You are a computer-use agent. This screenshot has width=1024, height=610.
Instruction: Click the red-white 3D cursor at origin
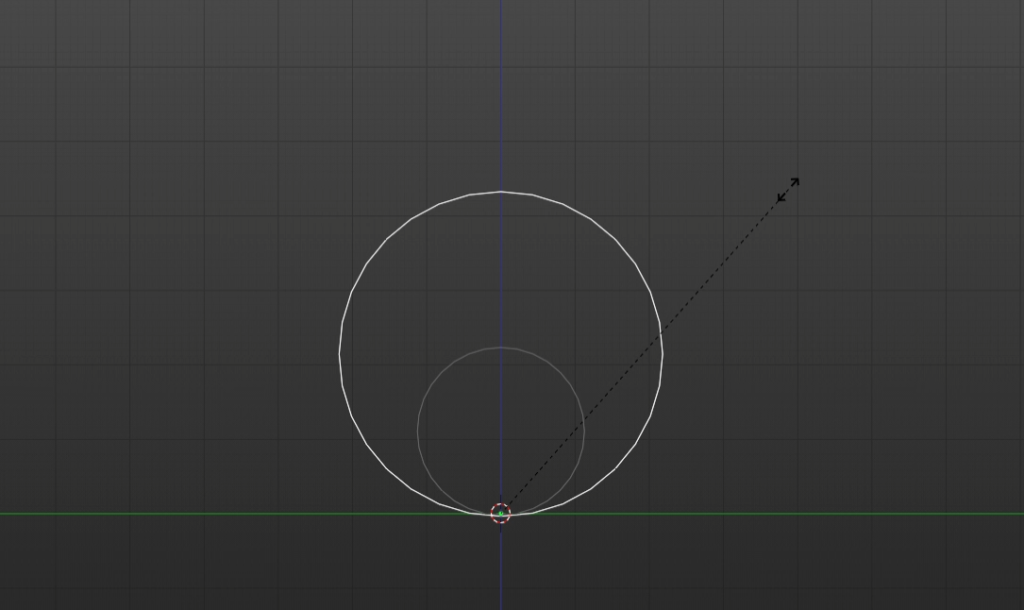(501, 513)
